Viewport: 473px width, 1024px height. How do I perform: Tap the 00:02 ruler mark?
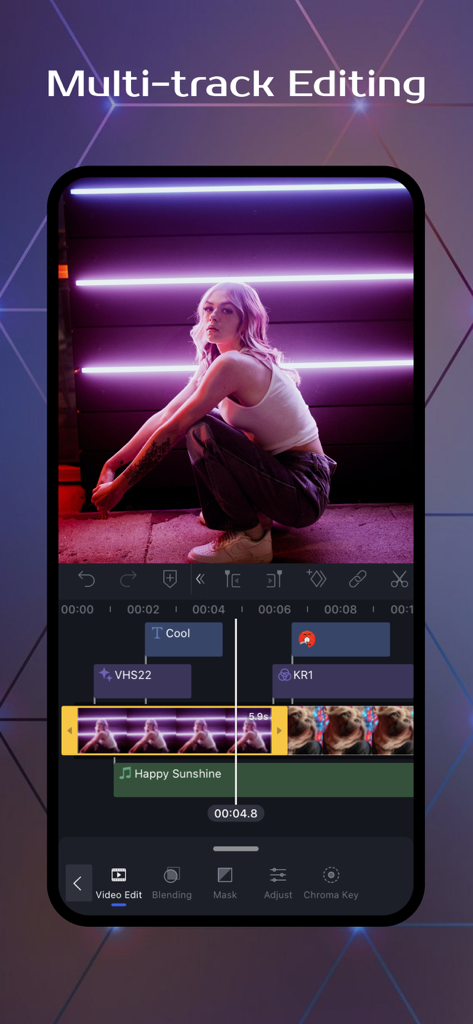[x=143, y=609]
